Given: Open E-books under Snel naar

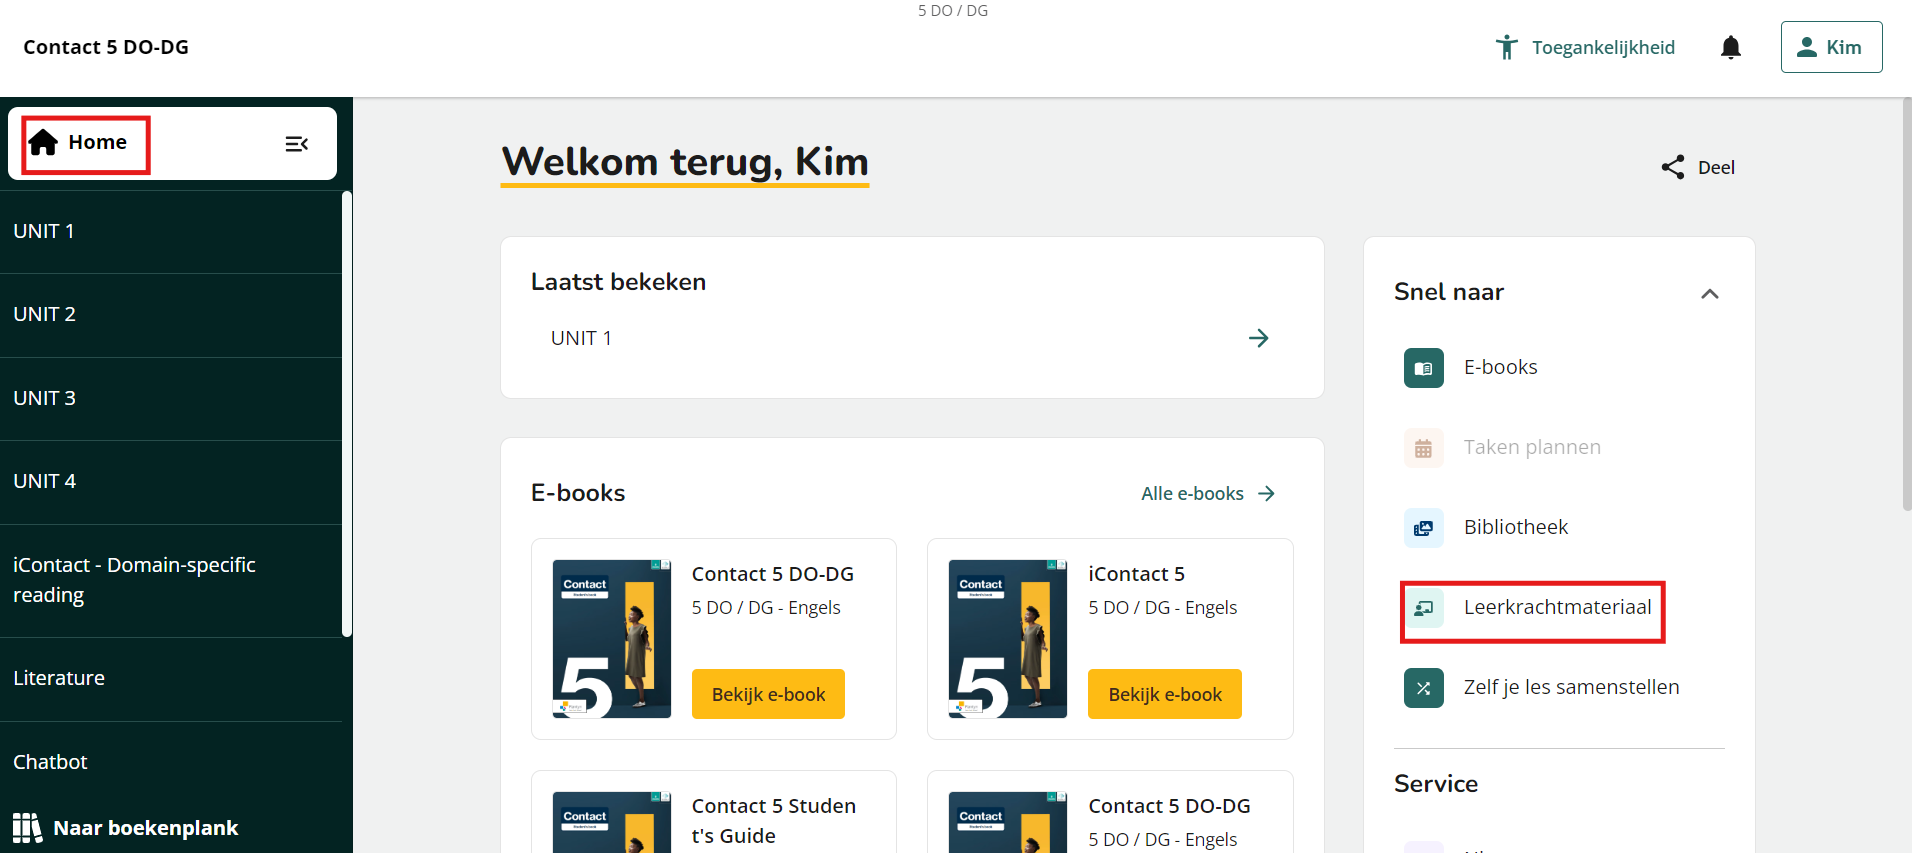Looking at the screenshot, I should point(1500,367).
